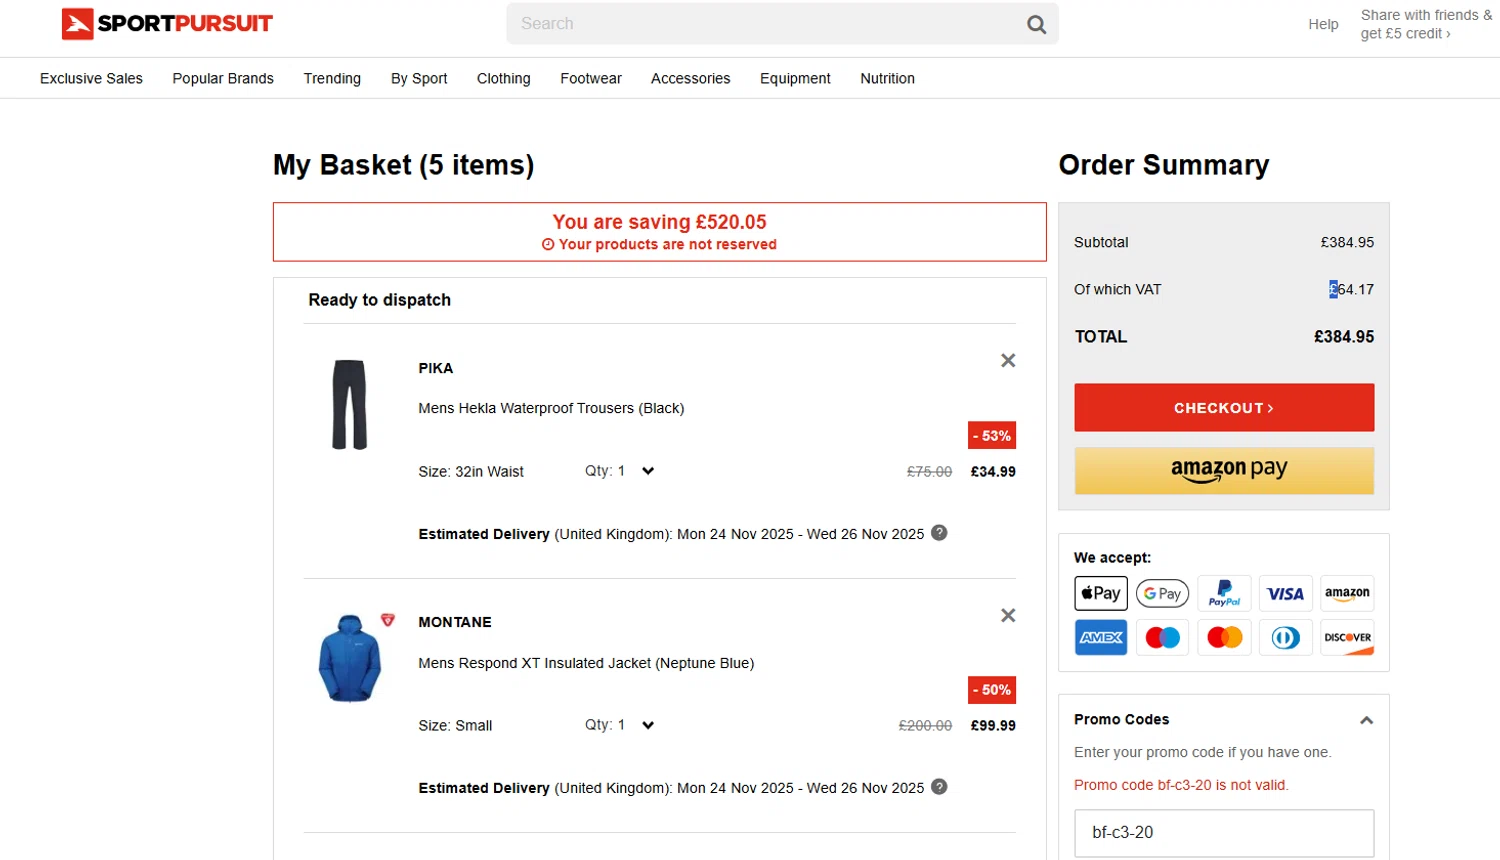Click 'Promo code bf-c3-20 is not valid' message
The image size is (1500, 860).
tap(1181, 785)
